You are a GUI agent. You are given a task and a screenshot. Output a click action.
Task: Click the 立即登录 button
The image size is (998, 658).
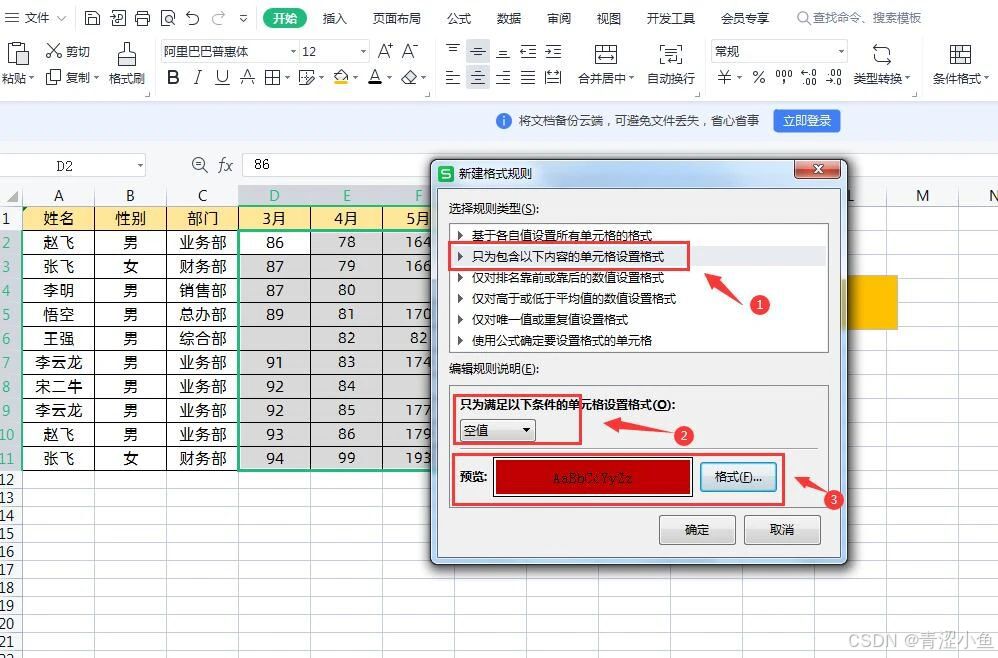tap(807, 121)
